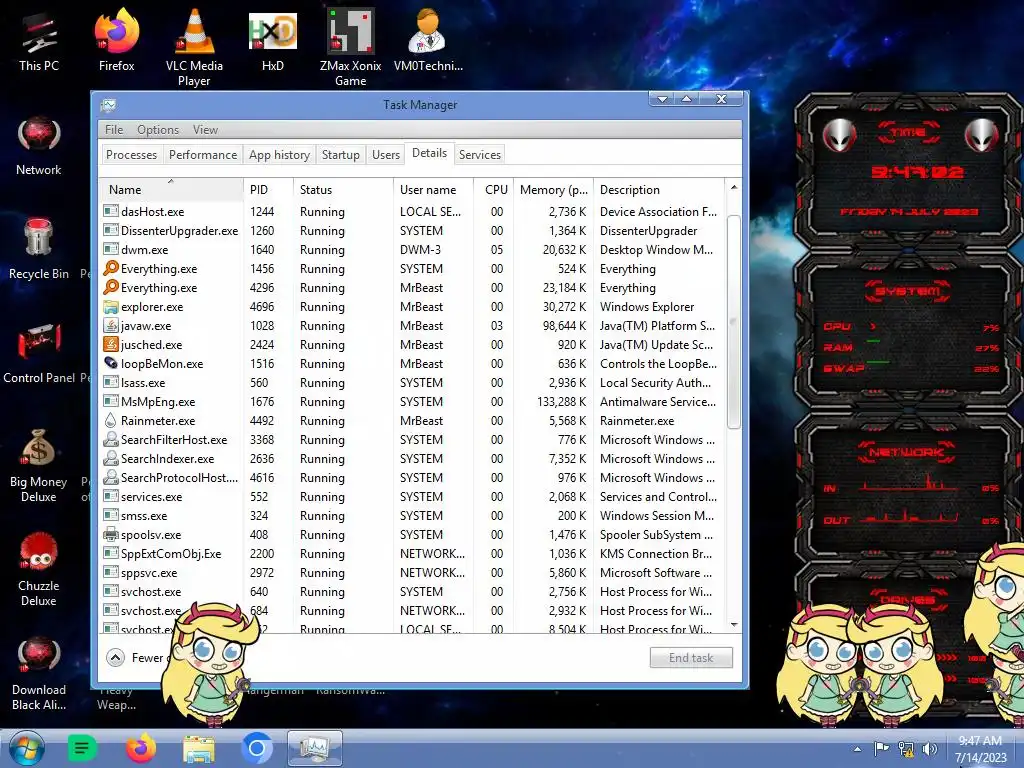
Task: Click the vertical scrollbar thumb of process list
Action: 733,321
